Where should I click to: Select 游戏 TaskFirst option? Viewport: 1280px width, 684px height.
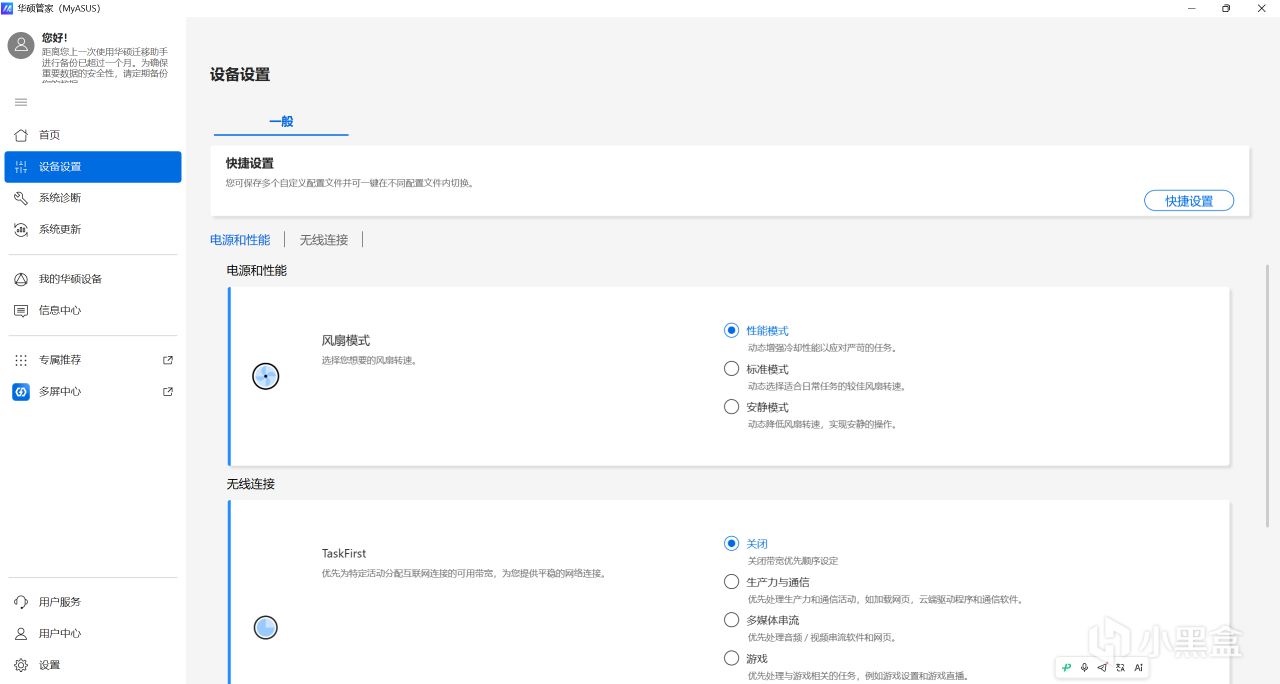pos(746,658)
